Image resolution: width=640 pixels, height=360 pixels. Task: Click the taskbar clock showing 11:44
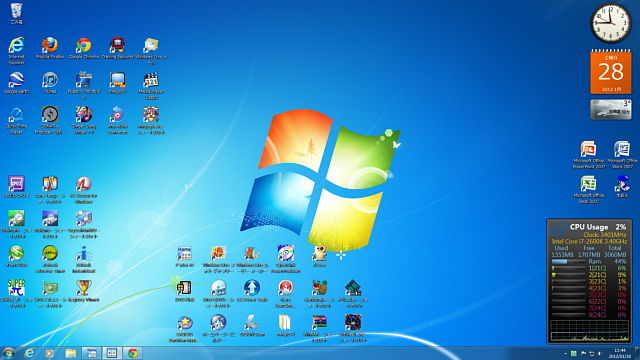pyautogui.click(x=620, y=353)
